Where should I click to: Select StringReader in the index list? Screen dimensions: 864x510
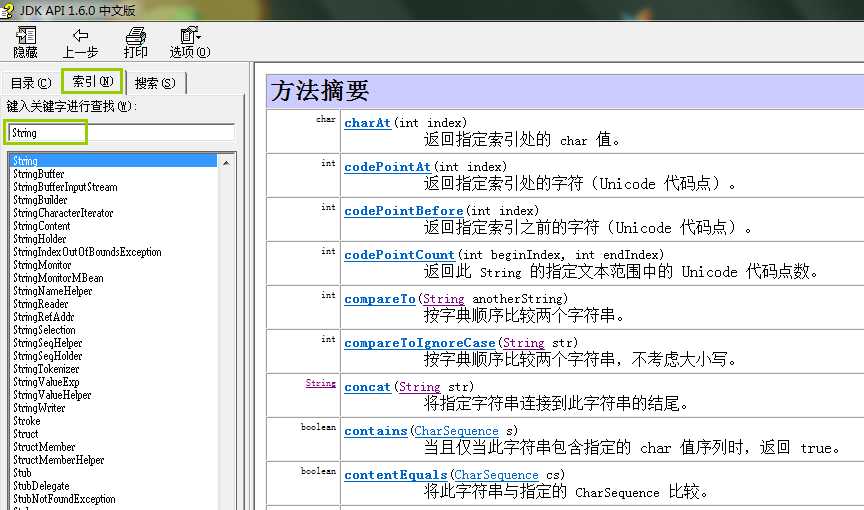[x=40, y=304]
